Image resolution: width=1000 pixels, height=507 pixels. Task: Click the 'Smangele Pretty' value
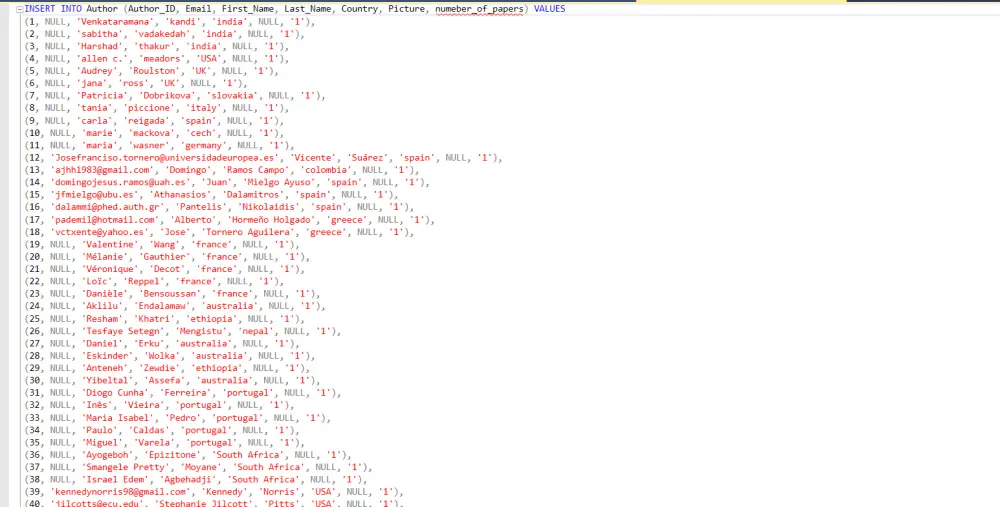pyautogui.click(x=126, y=467)
